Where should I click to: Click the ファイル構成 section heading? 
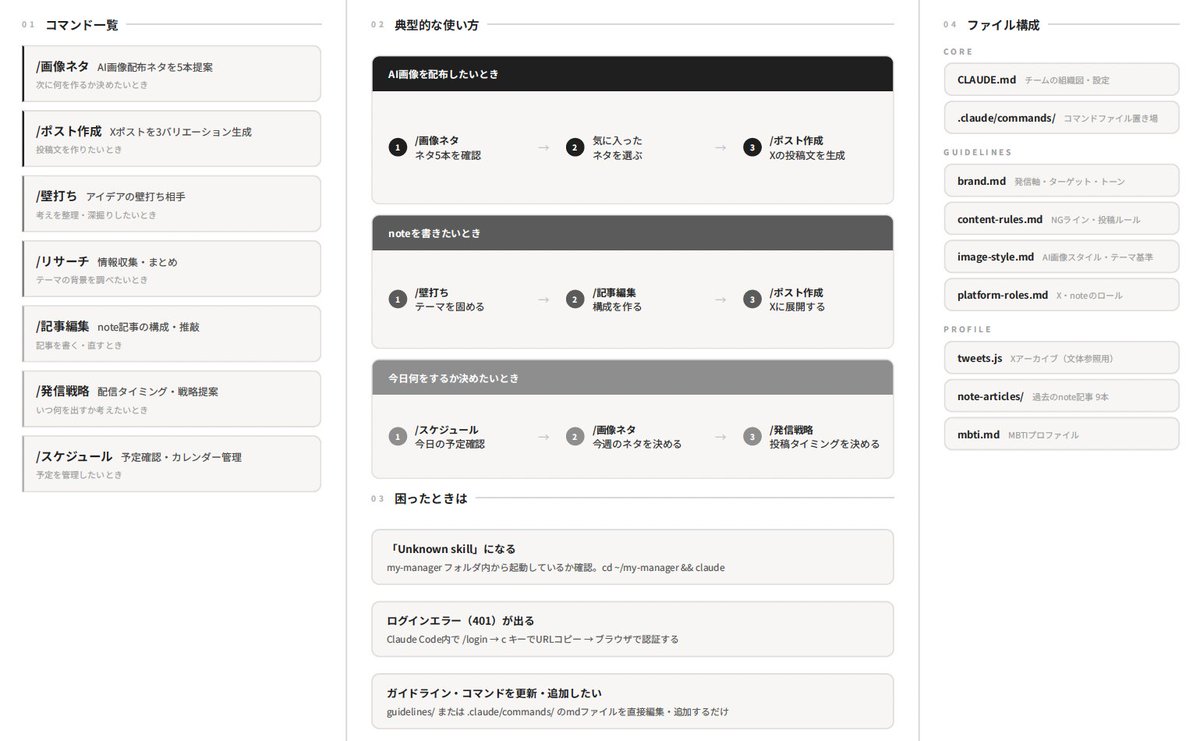pyautogui.click(x=1003, y=25)
